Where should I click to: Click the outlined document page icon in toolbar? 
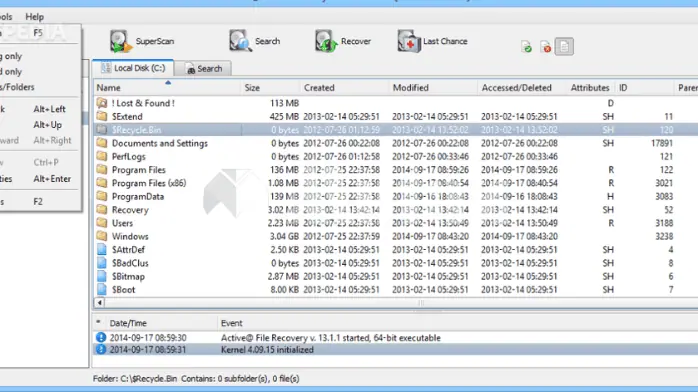564,47
